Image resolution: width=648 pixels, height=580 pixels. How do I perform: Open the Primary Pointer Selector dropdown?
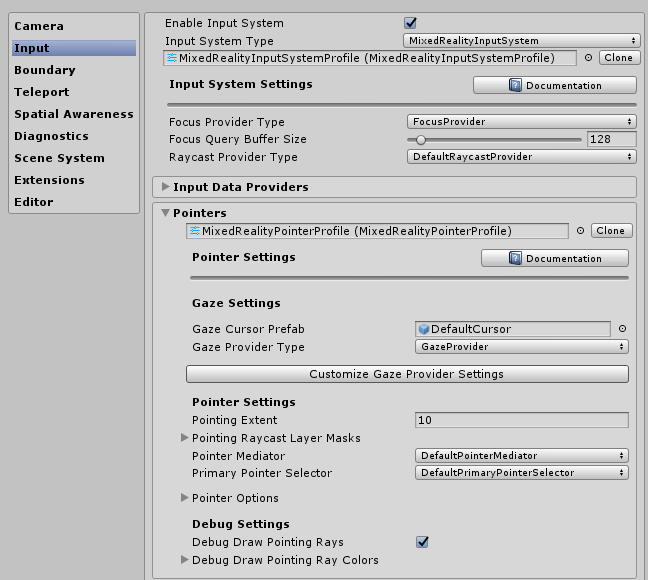click(x=522, y=473)
